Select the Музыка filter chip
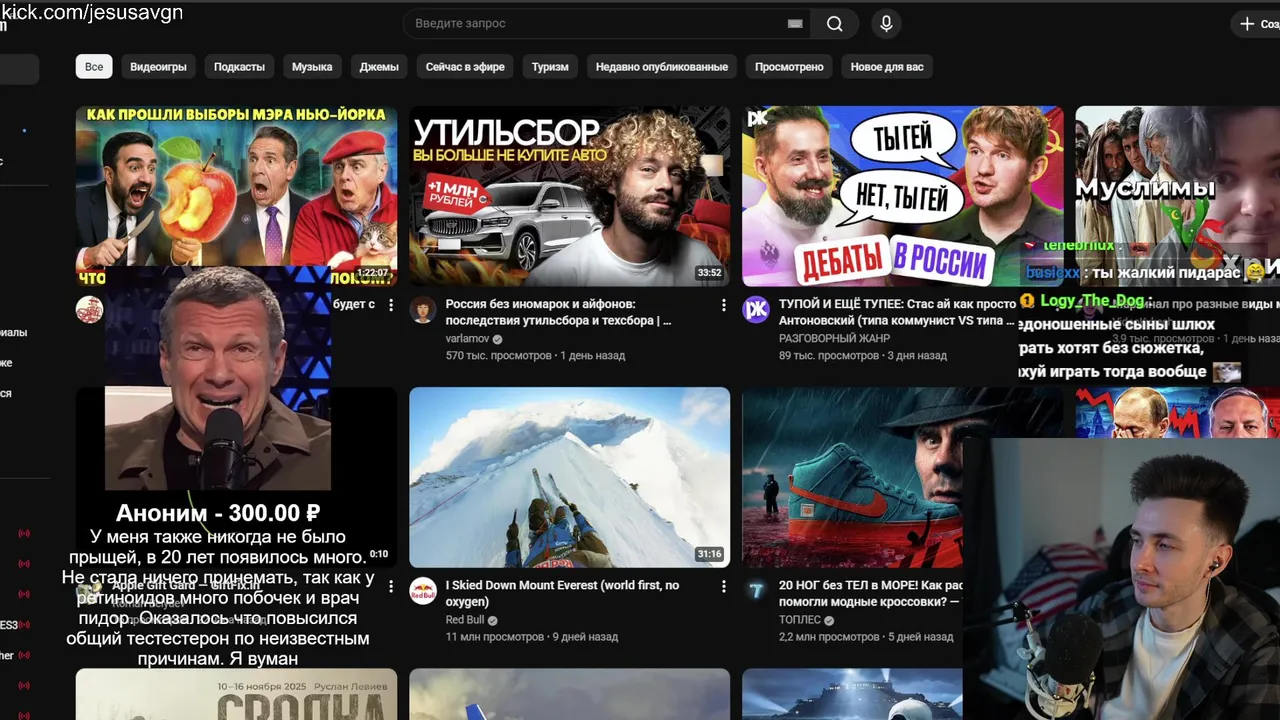This screenshot has height=720, width=1280. (312, 67)
